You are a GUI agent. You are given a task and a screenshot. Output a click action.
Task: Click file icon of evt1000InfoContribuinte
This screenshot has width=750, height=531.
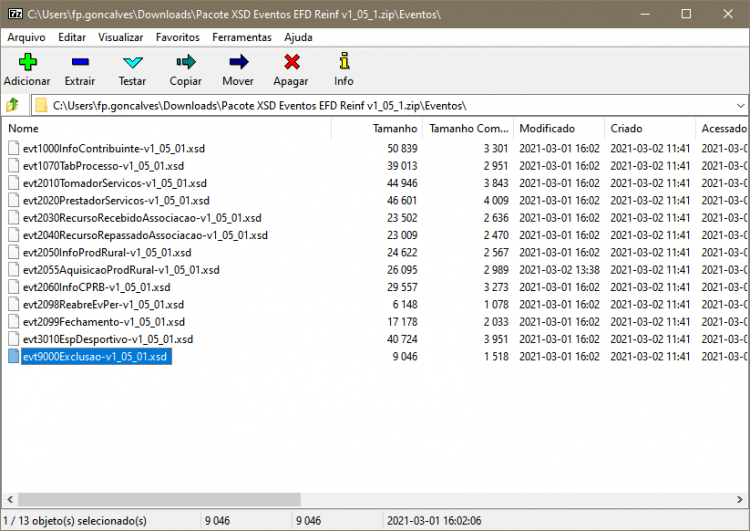[x=14, y=148]
